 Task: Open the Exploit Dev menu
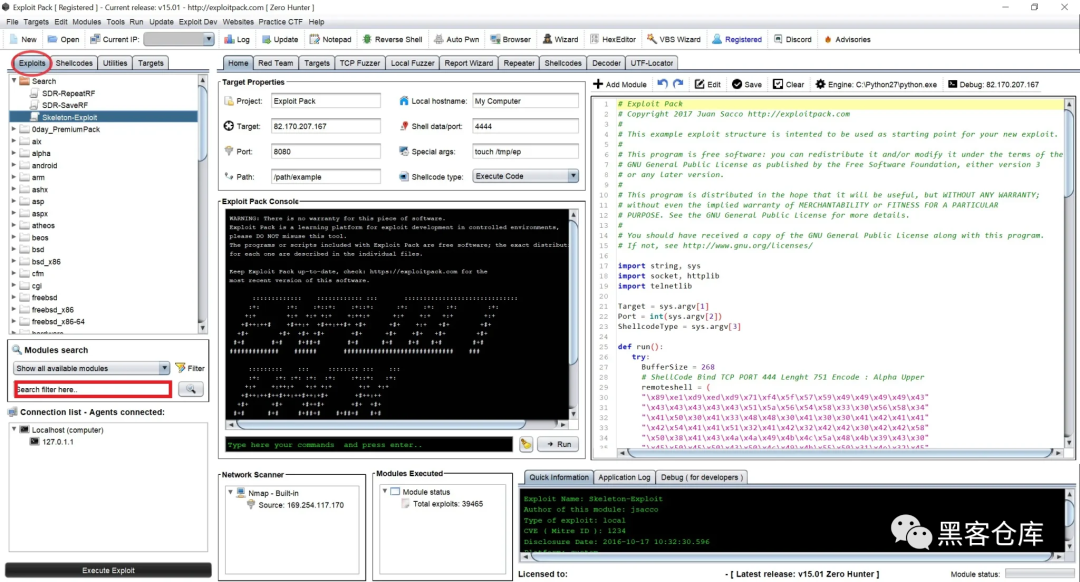coord(198,22)
